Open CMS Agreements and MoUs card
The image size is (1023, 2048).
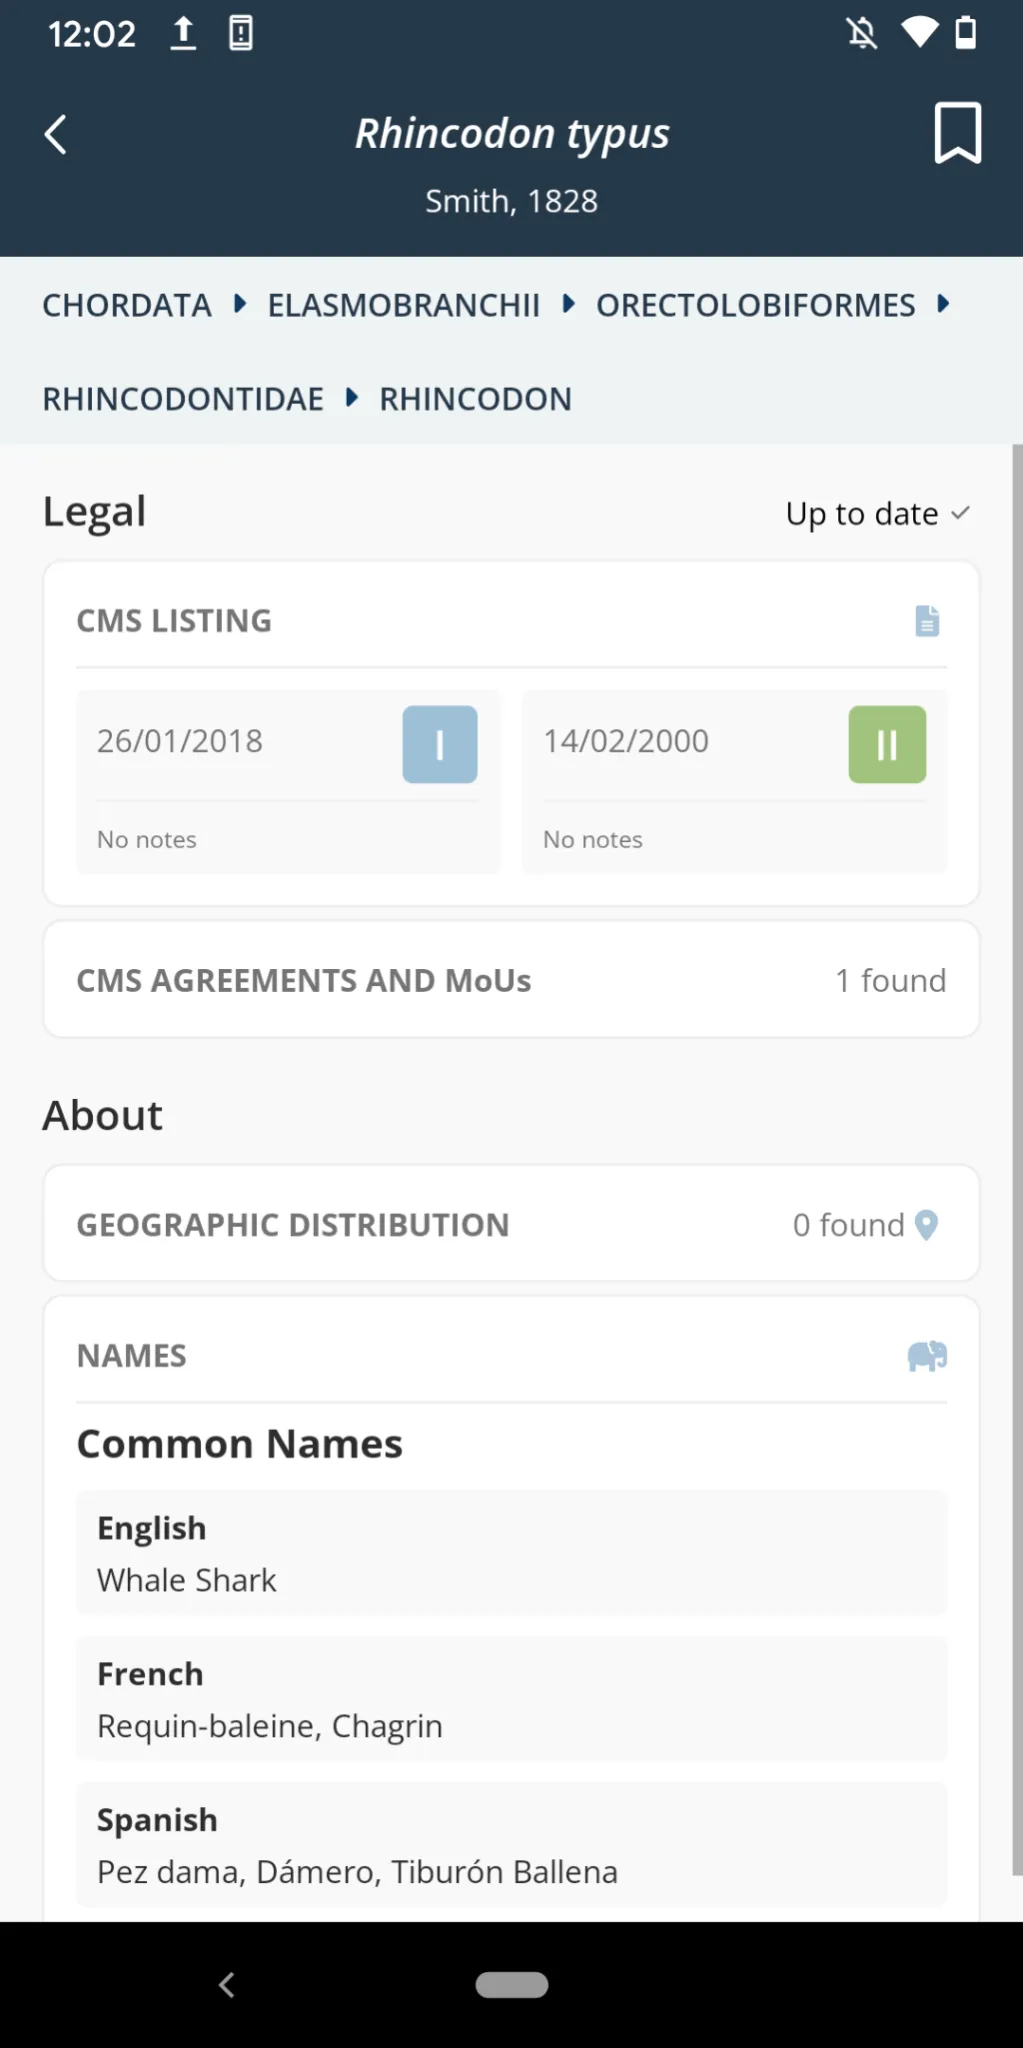pyautogui.click(x=511, y=980)
